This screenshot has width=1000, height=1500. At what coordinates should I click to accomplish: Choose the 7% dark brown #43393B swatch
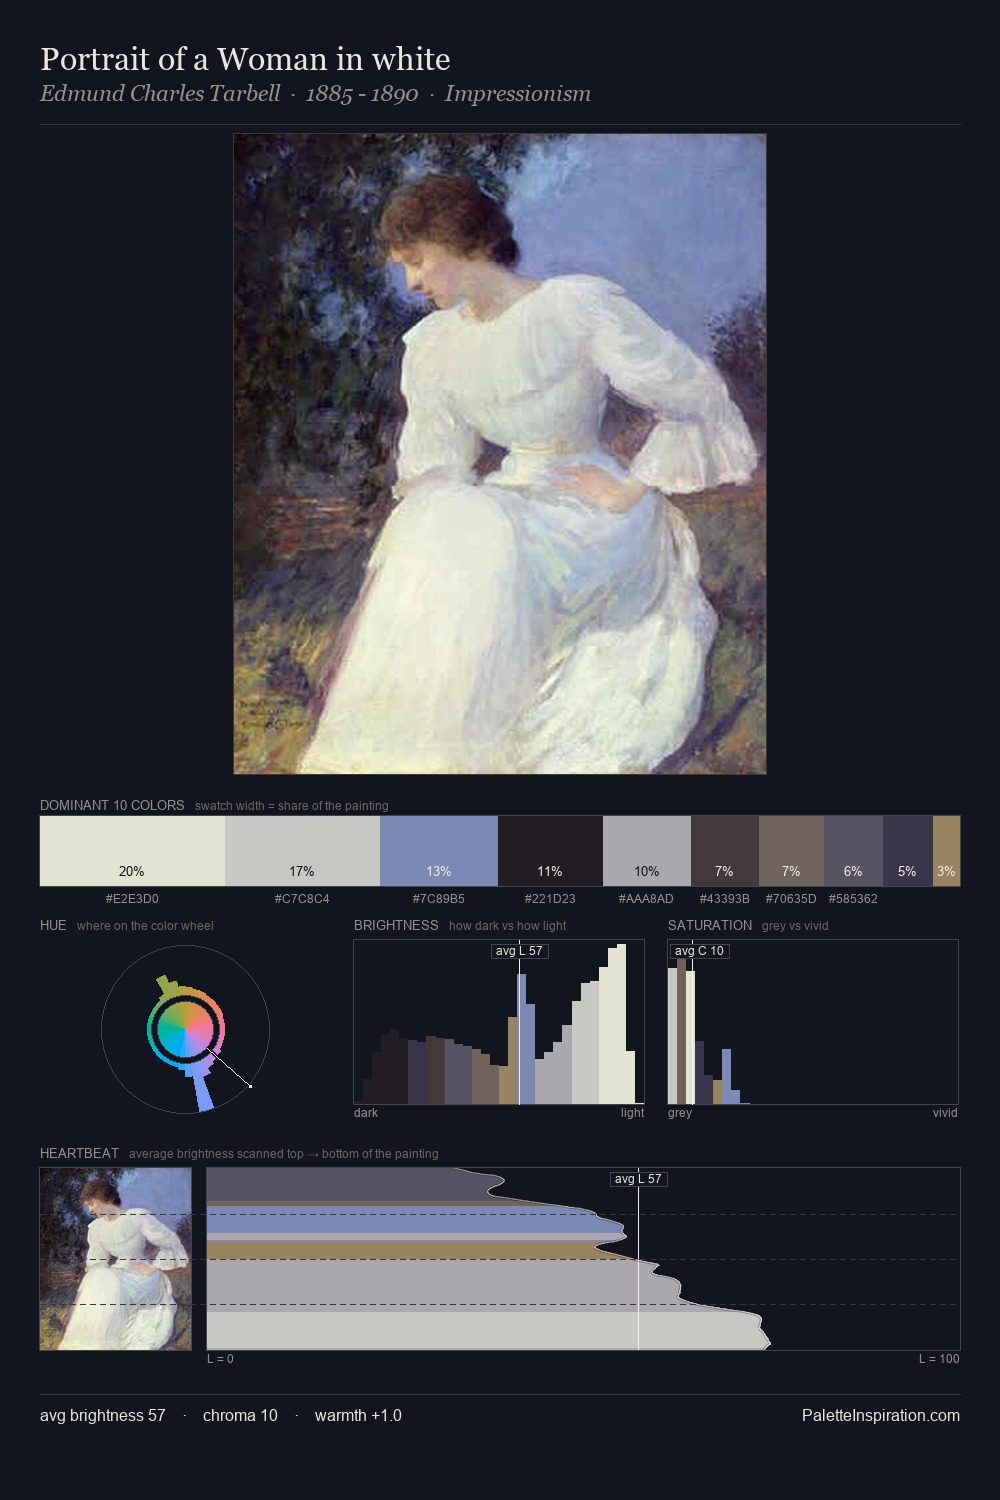[725, 851]
